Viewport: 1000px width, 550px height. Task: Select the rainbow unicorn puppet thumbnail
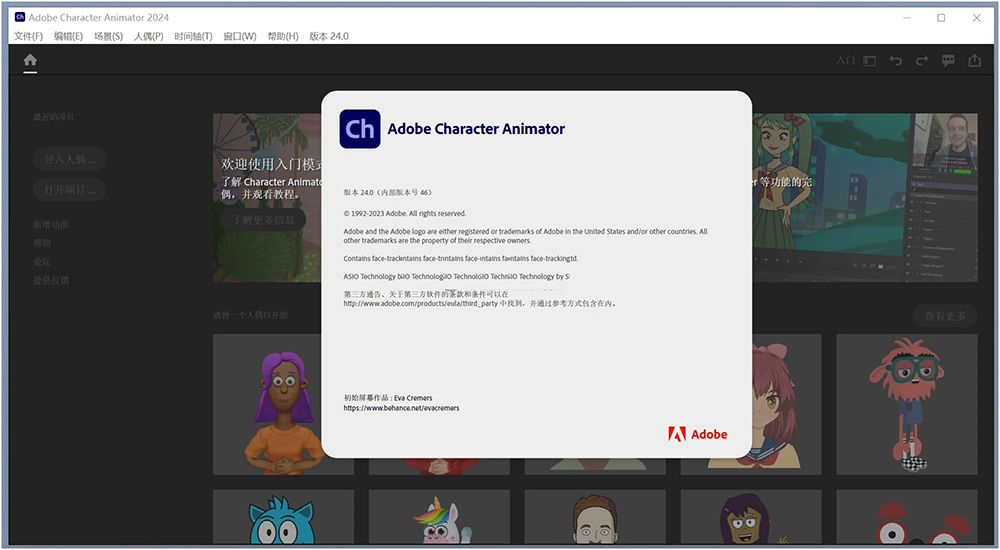tap(439, 517)
